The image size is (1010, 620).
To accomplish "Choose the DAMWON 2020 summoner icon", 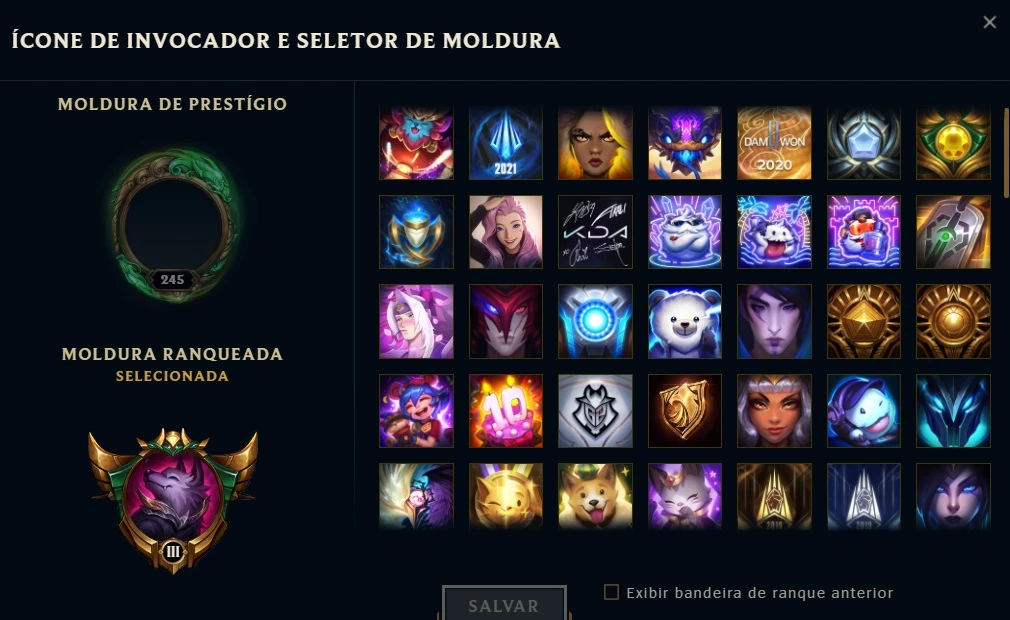I will 774,143.
